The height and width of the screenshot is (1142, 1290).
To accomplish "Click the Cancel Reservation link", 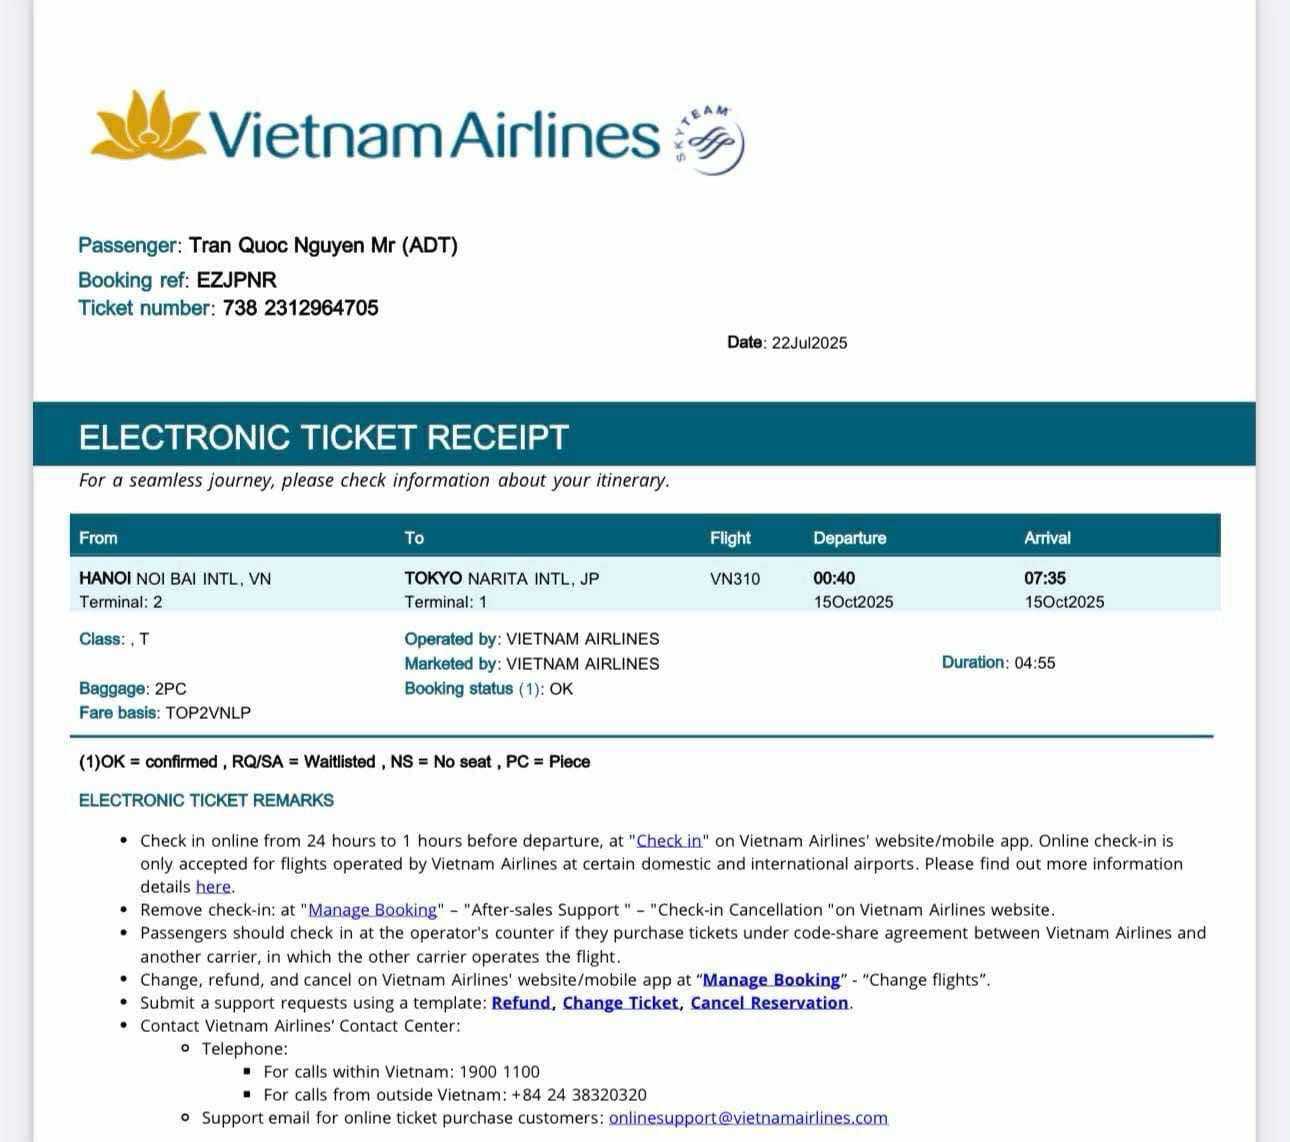I will click(769, 1003).
